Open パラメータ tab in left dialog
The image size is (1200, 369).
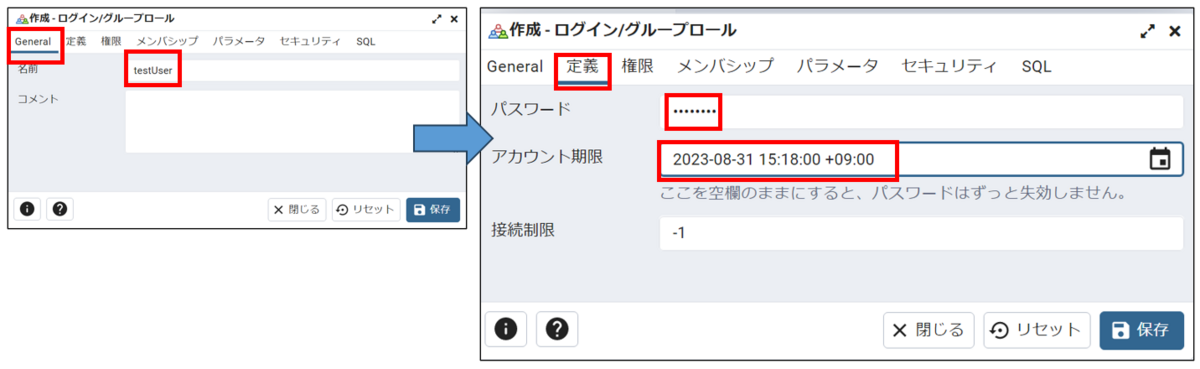coord(238,41)
